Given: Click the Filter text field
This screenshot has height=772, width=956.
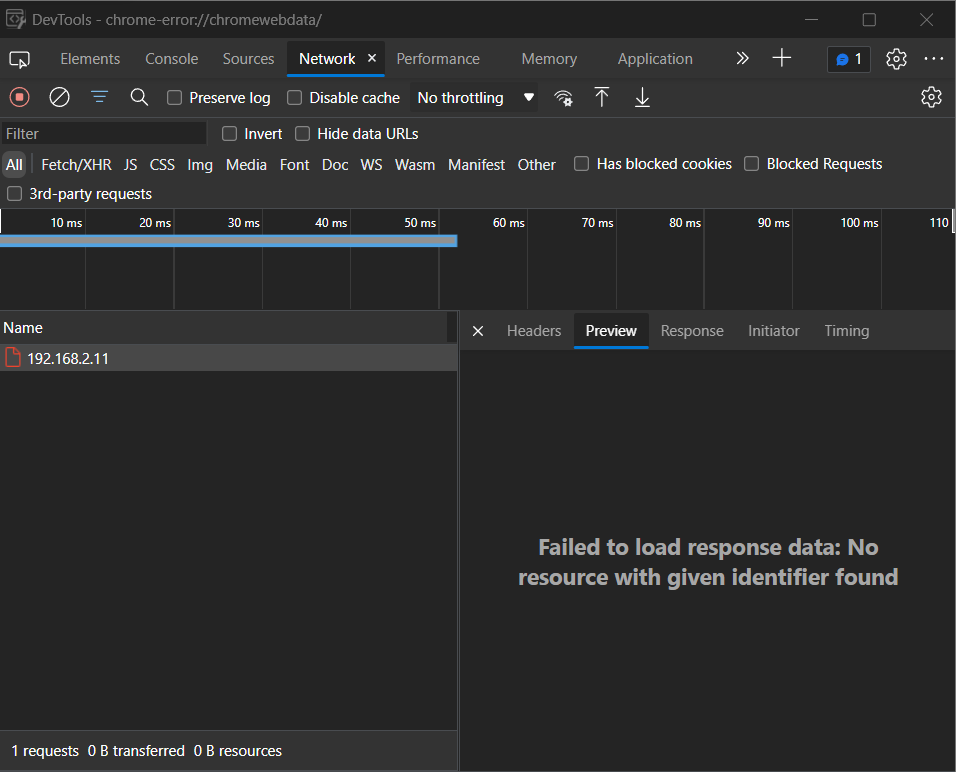Looking at the screenshot, I should 104,134.
